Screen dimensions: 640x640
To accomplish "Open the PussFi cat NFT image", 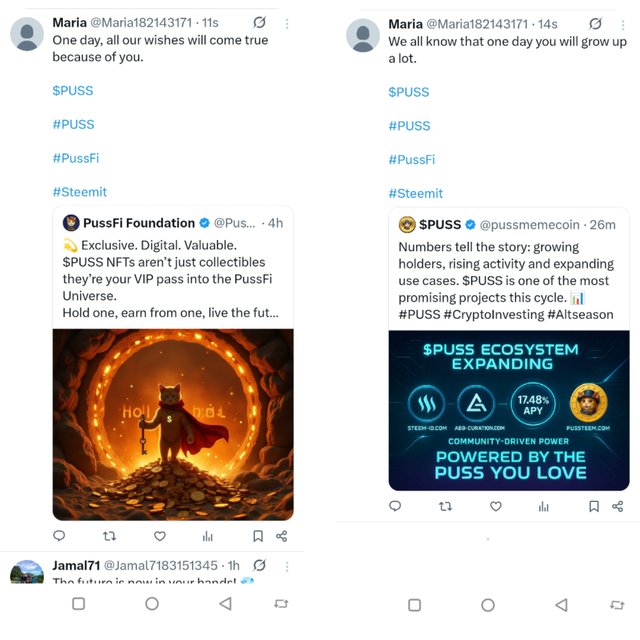I will pos(173,425).
